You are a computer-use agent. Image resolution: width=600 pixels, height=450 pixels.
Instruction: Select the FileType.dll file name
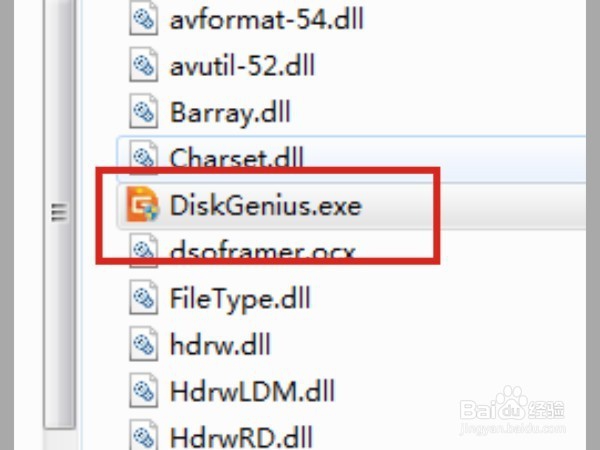pyautogui.click(x=240, y=299)
